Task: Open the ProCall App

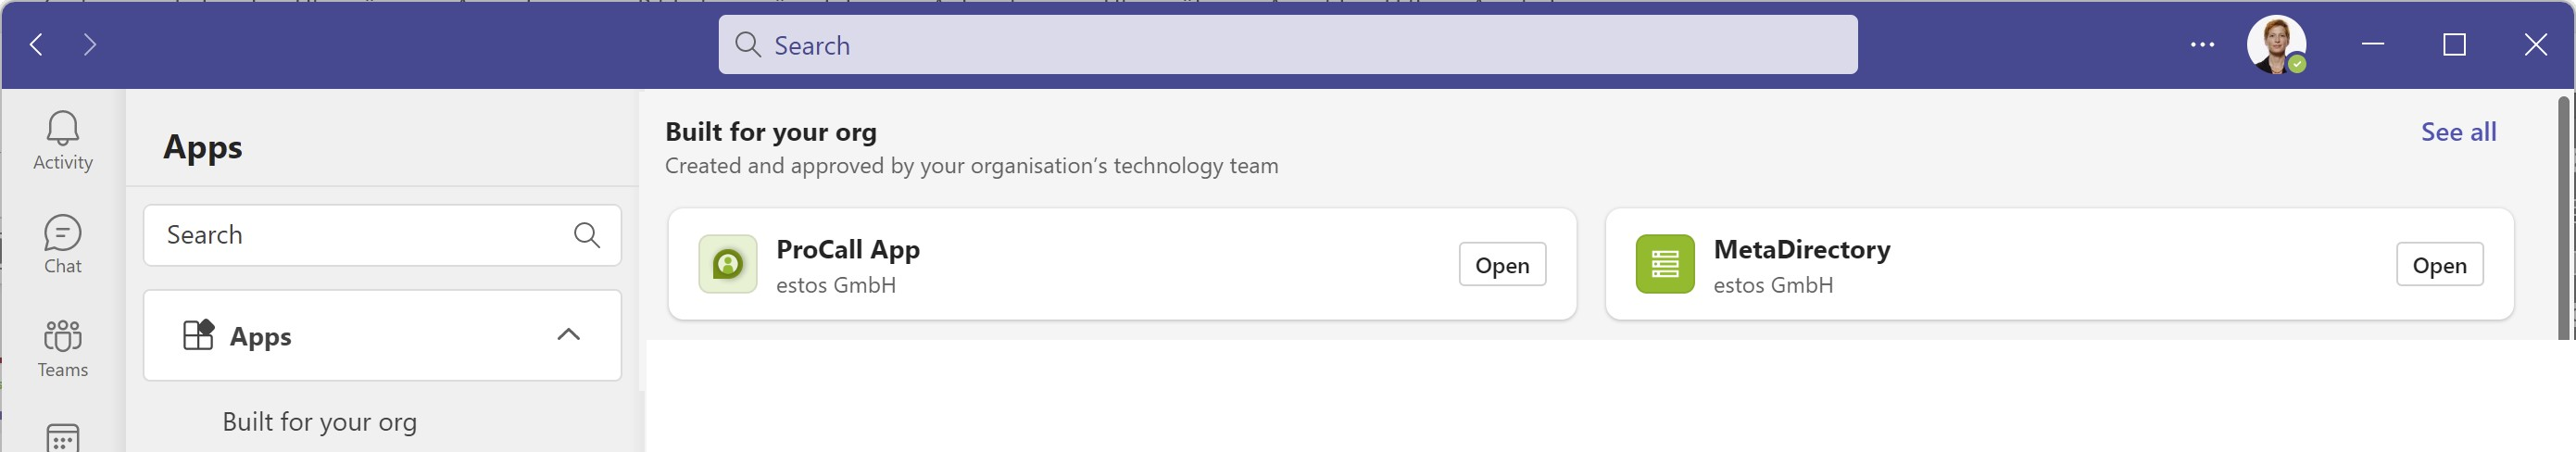Action: coord(1501,265)
